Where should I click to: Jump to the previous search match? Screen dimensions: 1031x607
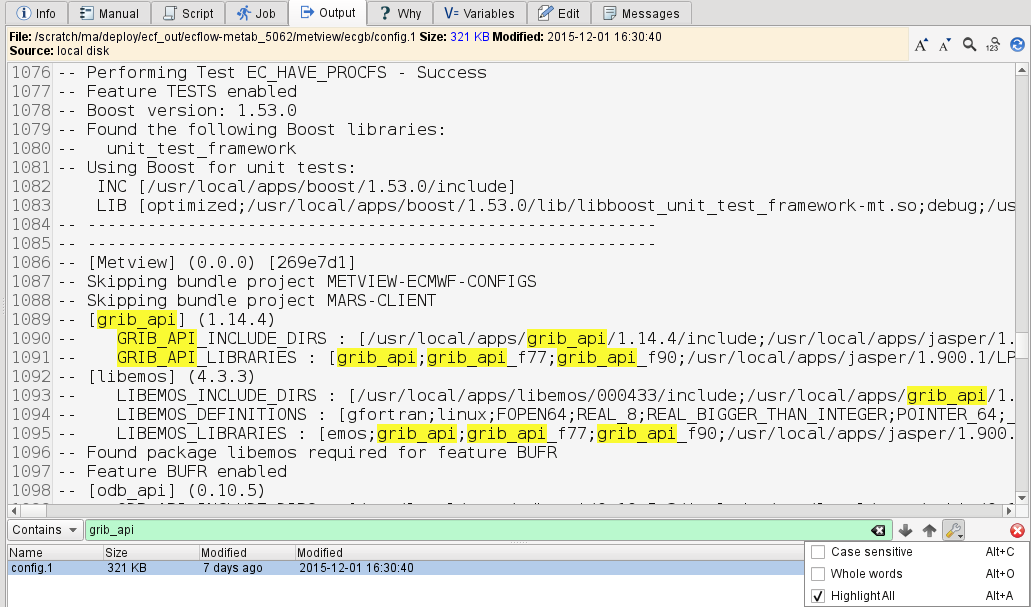(929, 531)
